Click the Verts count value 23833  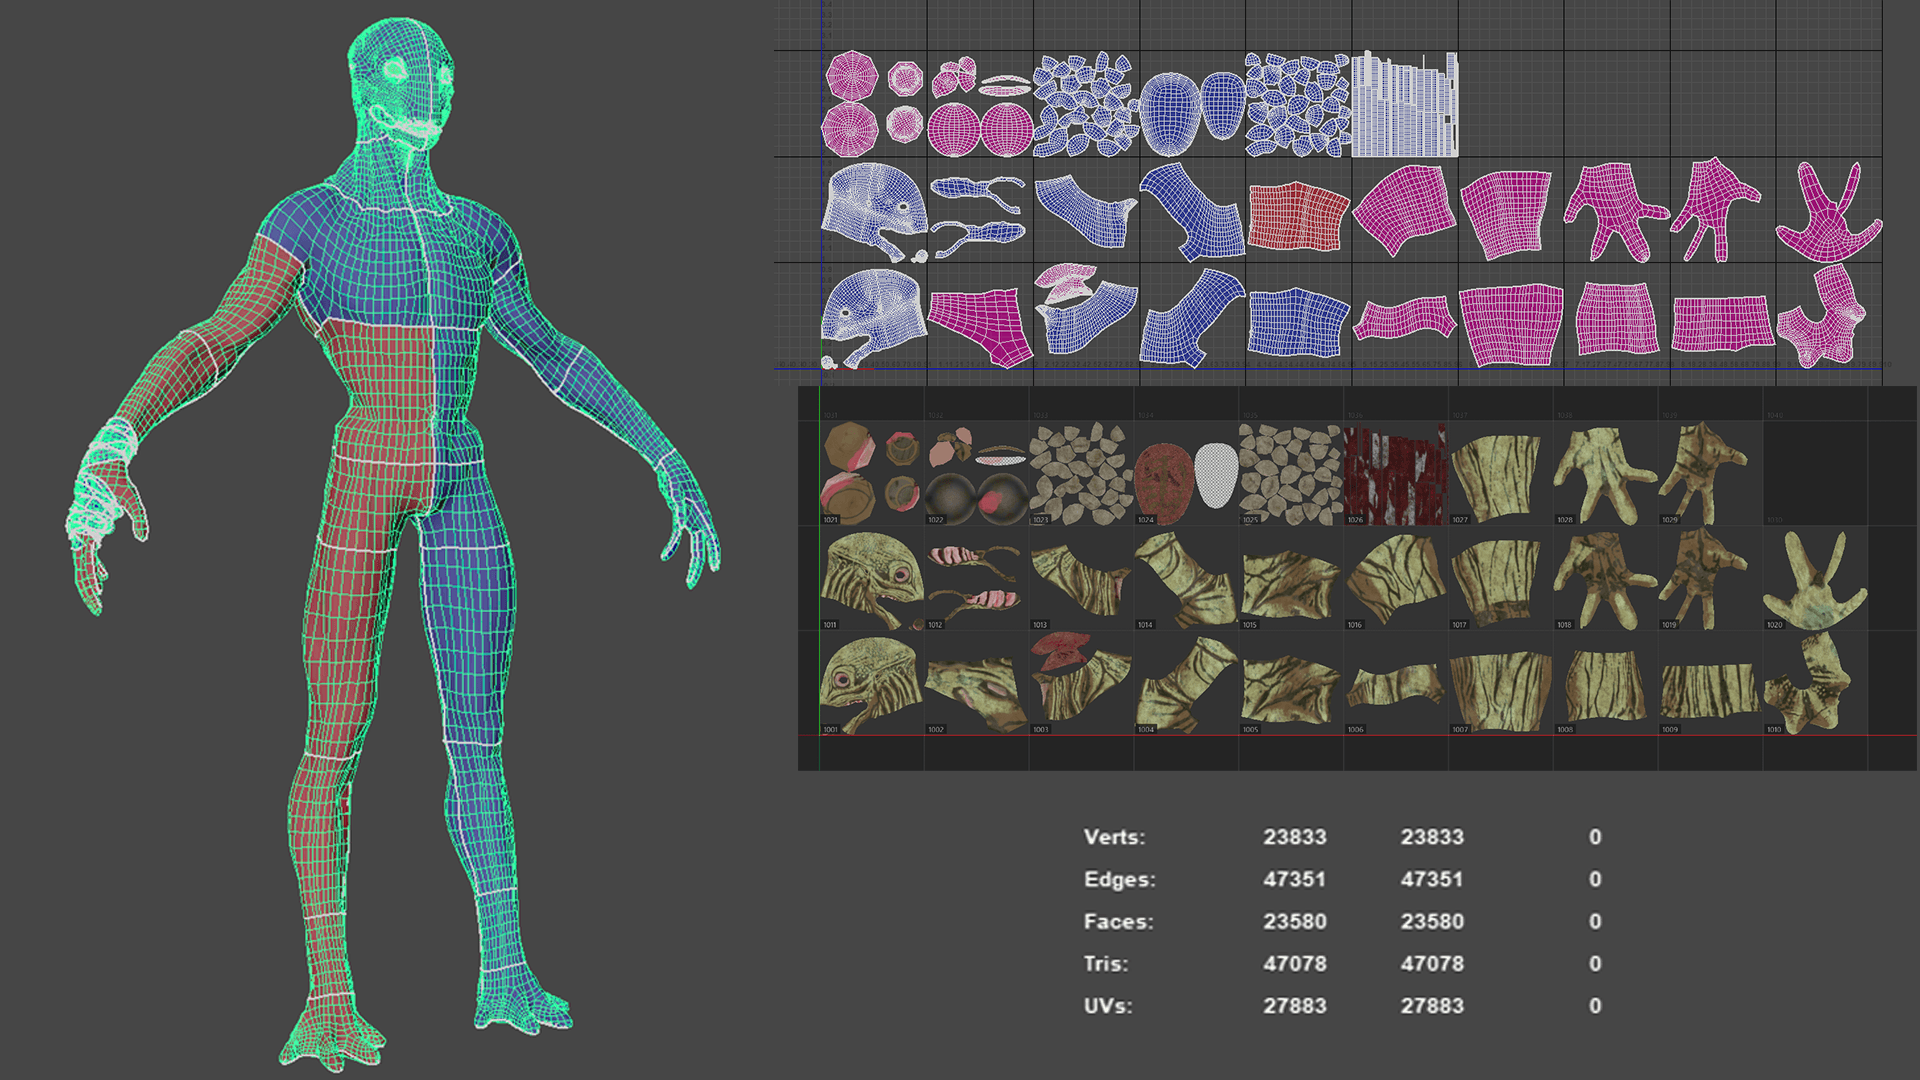tap(1294, 837)
